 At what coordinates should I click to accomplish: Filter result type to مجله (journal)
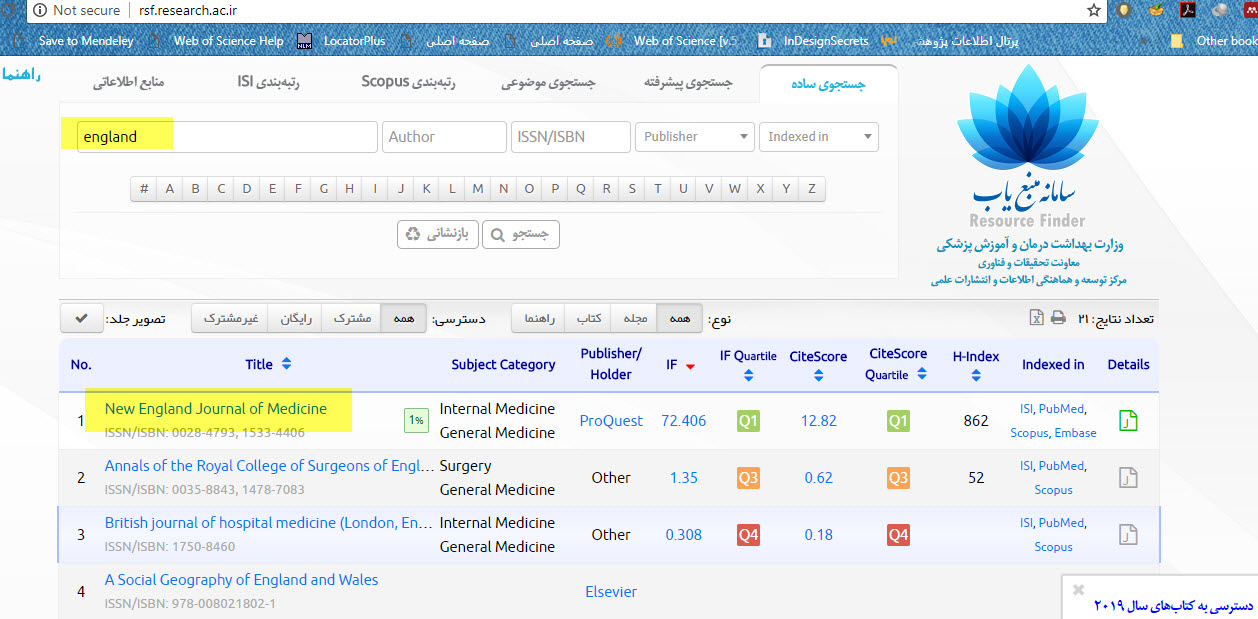[636, 319]
